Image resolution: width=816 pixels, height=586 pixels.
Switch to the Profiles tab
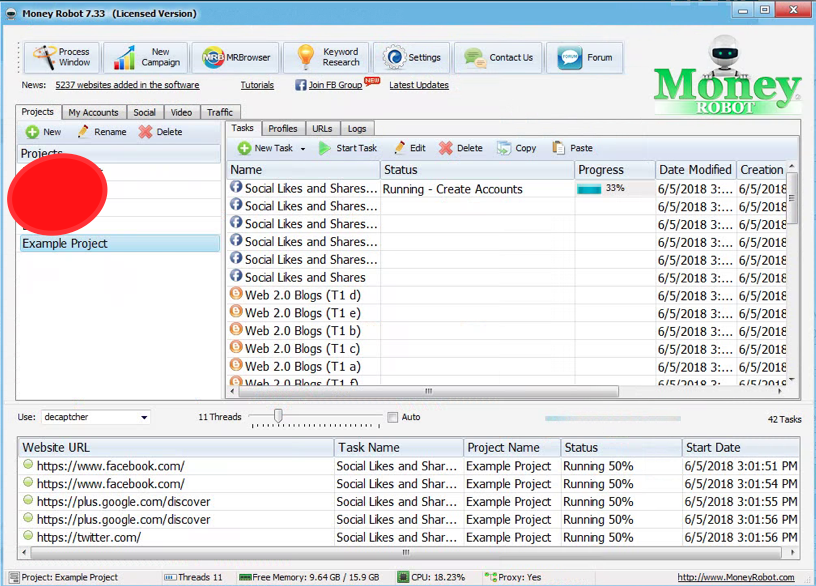pos(283,129)
